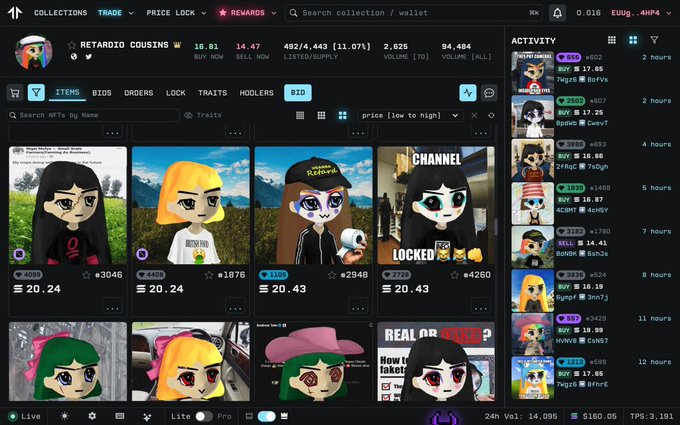Open the more options for #4260
Screen dimensions: 680x425
[481, 306]
